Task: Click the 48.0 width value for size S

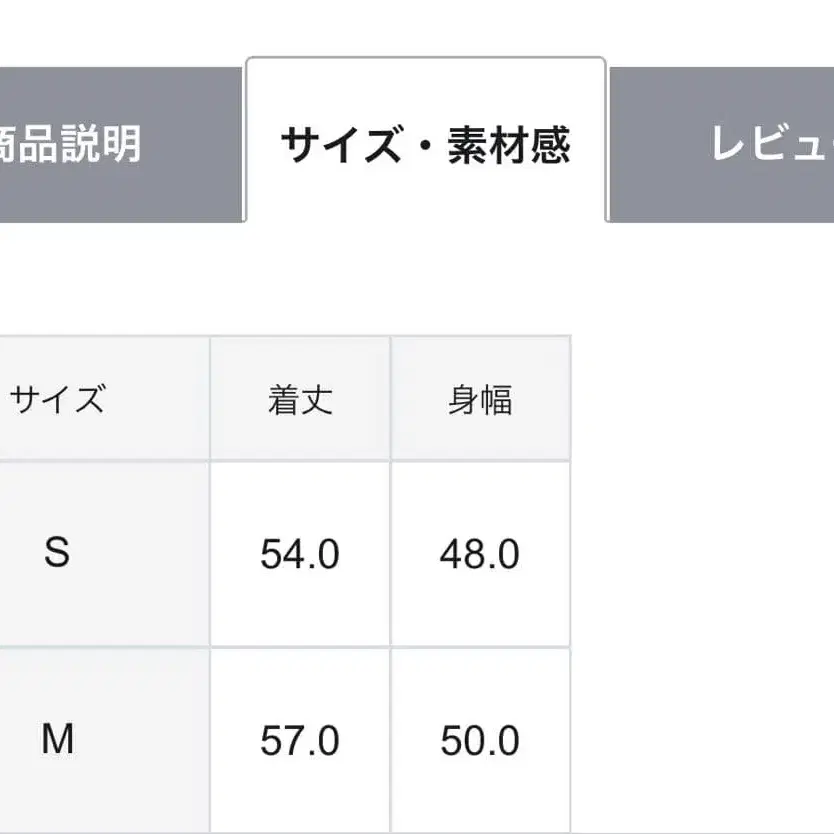Action: pyautogui.click(x=482, y=553)
